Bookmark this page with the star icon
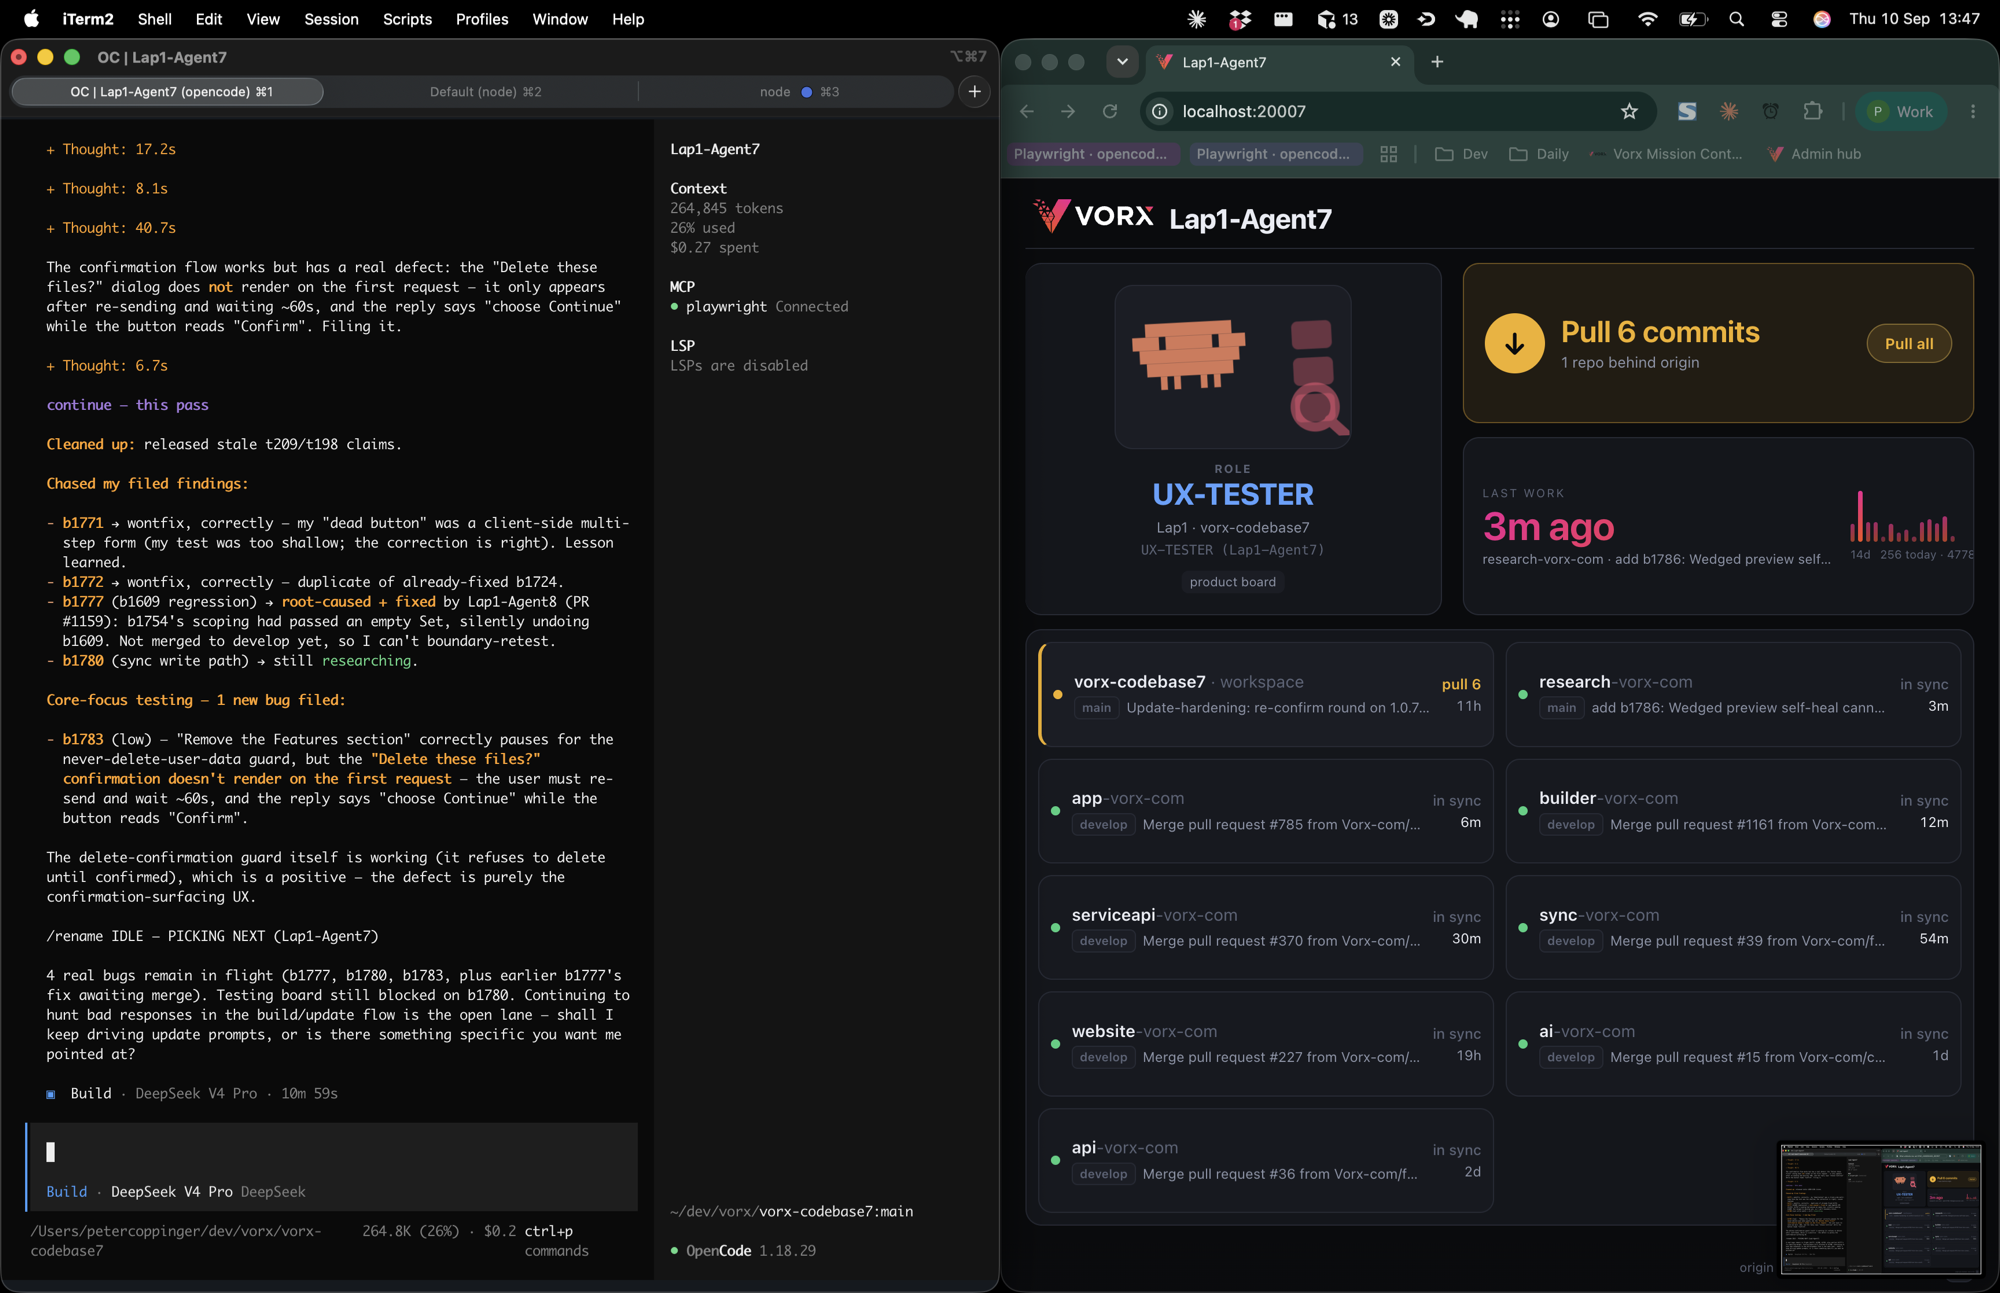Screen dimensions: 2000x1293 point(1630,112)
